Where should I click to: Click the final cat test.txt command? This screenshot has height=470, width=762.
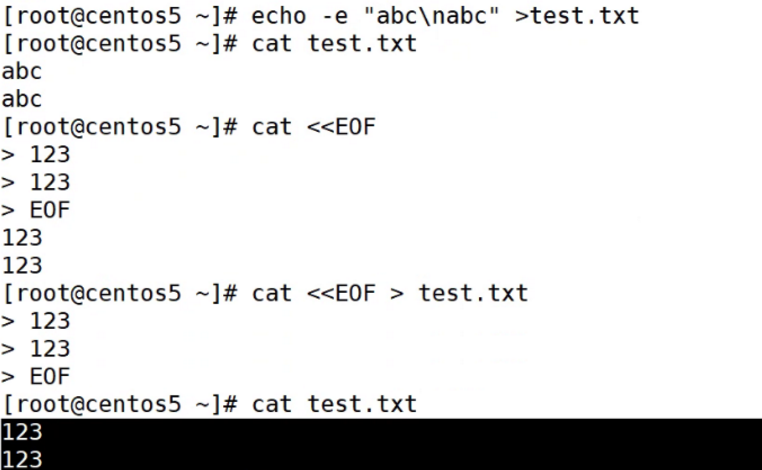click(334, 404)
